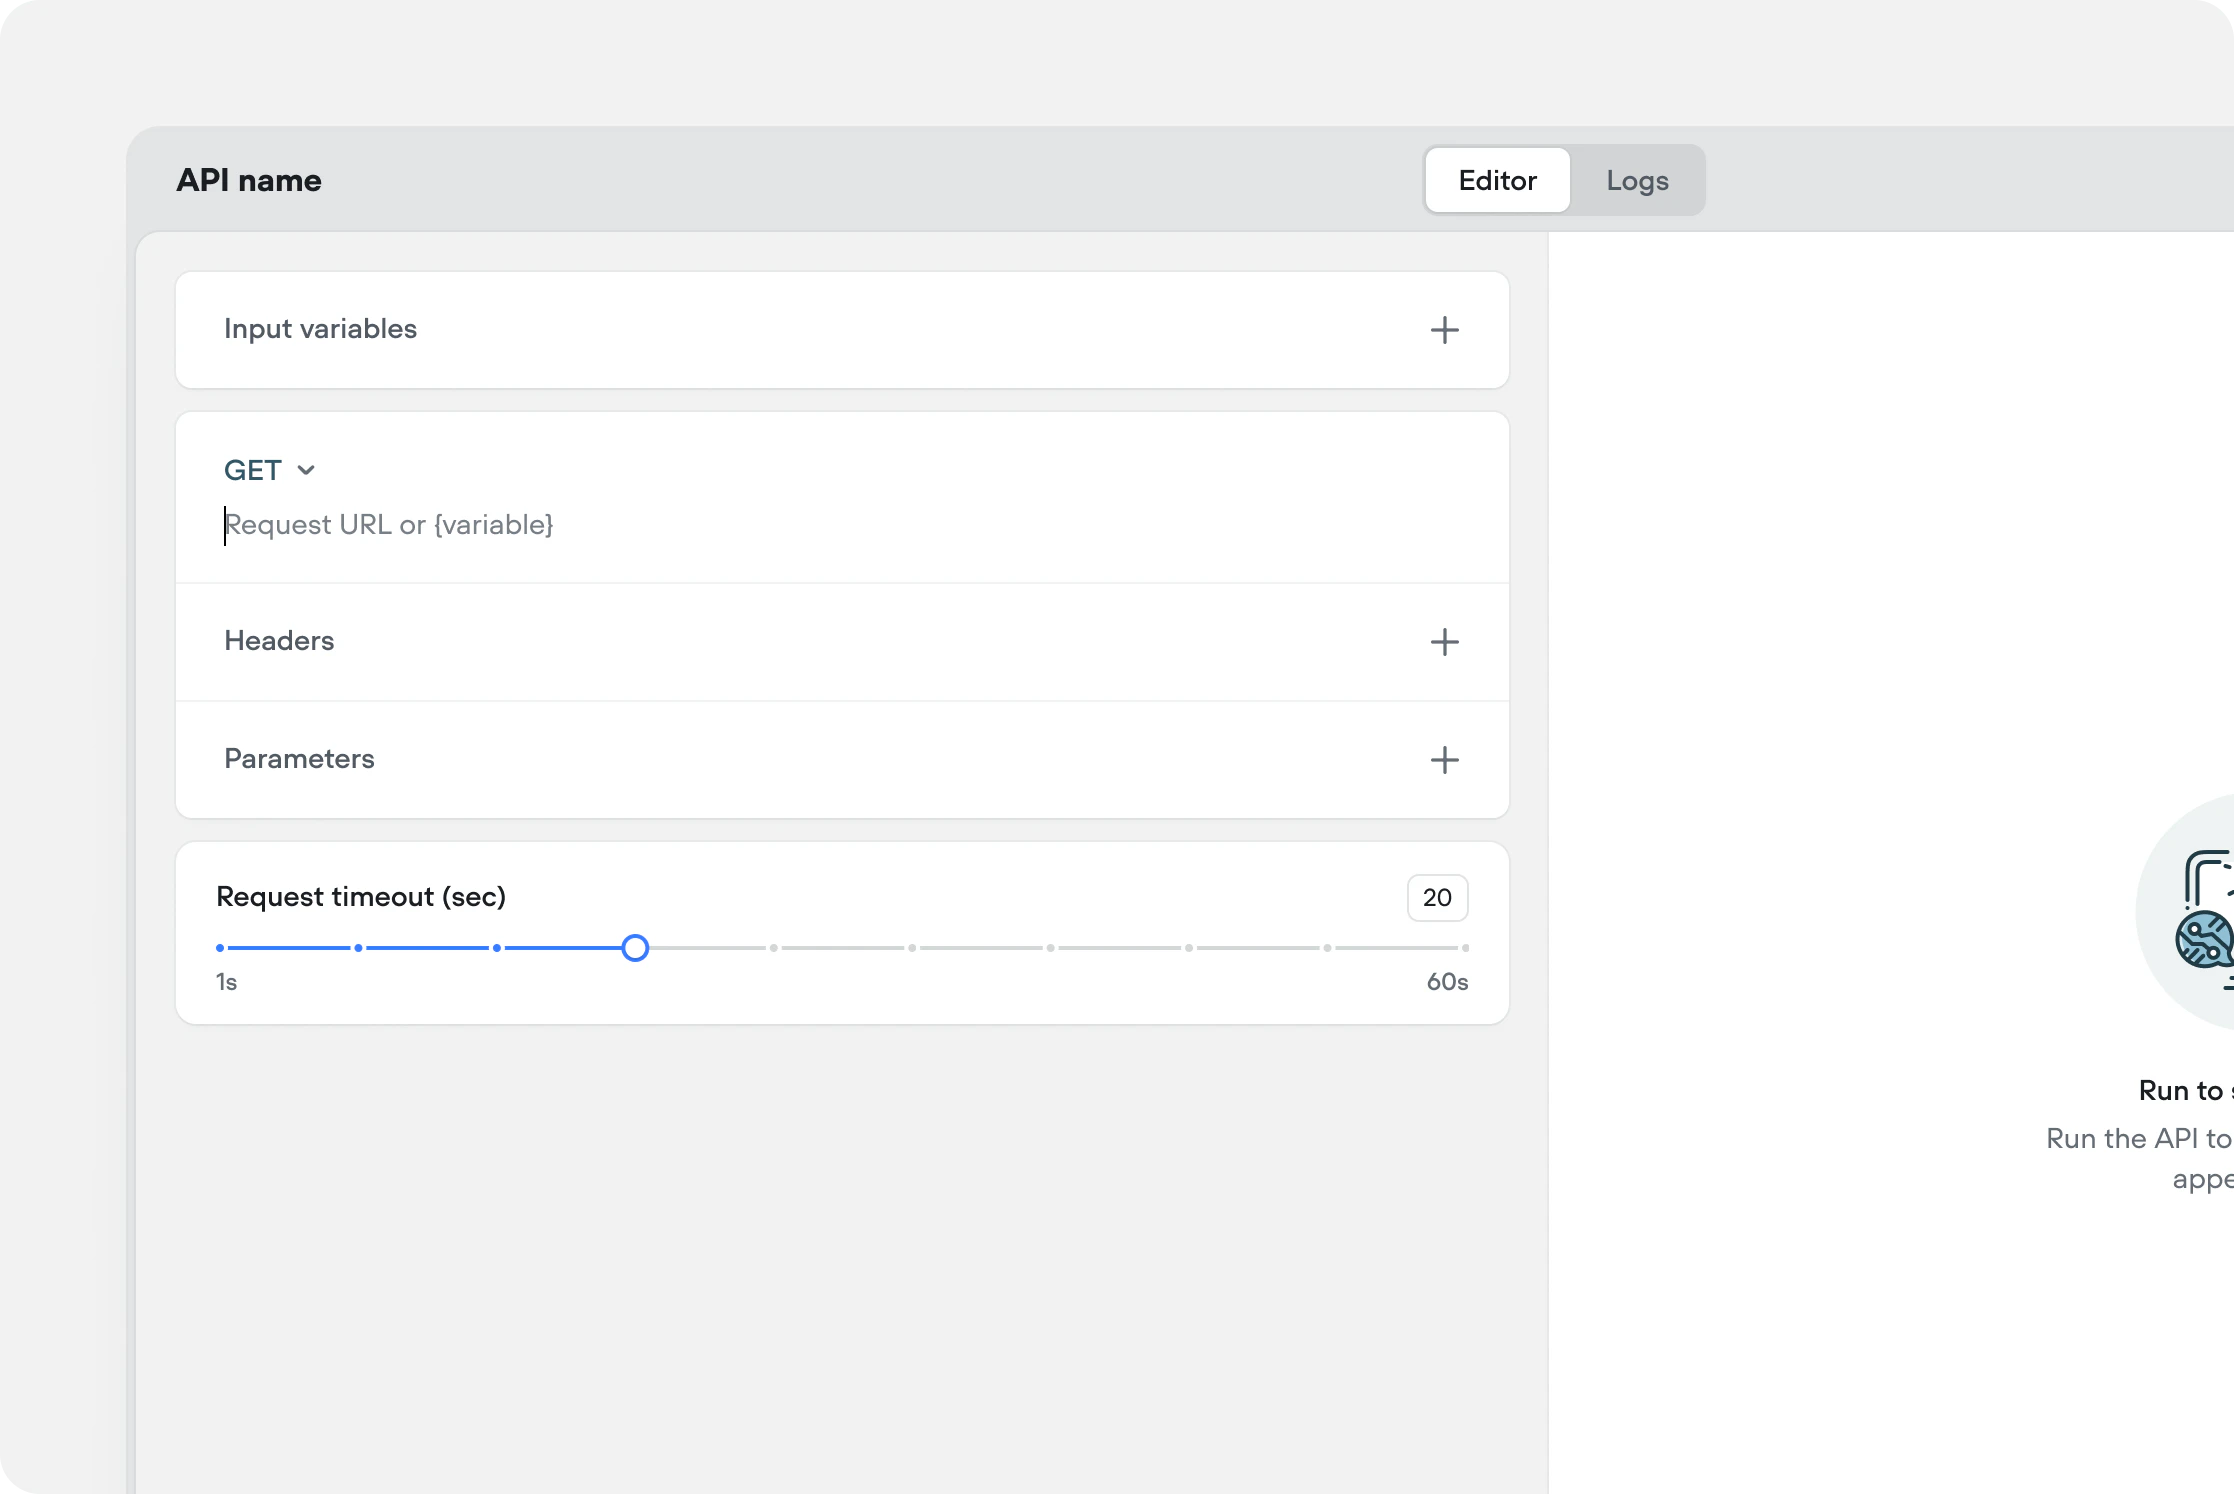Click the plus icon in the Headers section

click(x=1444, y=642)
